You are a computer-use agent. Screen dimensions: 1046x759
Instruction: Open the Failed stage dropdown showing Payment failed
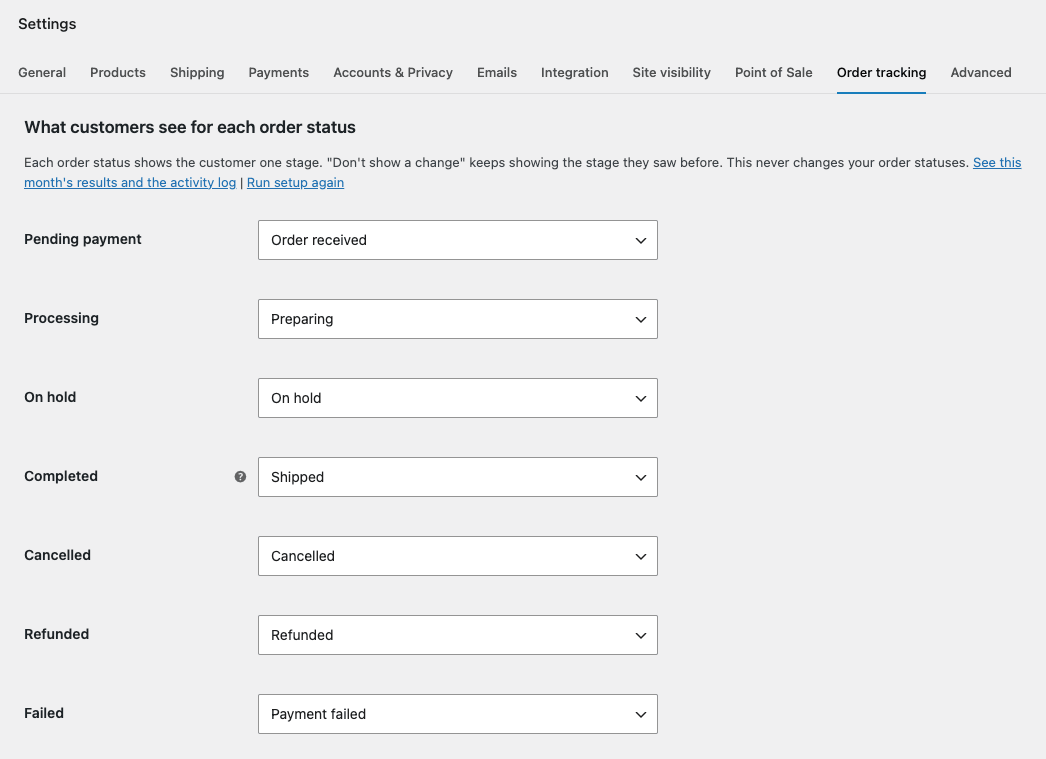[x=458, y=714]
